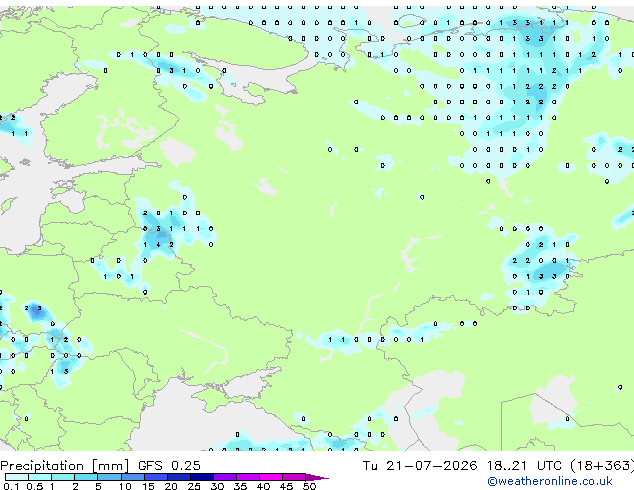
Task: Pick the legend swatch between 40 and 45
Action: (271, 477)
